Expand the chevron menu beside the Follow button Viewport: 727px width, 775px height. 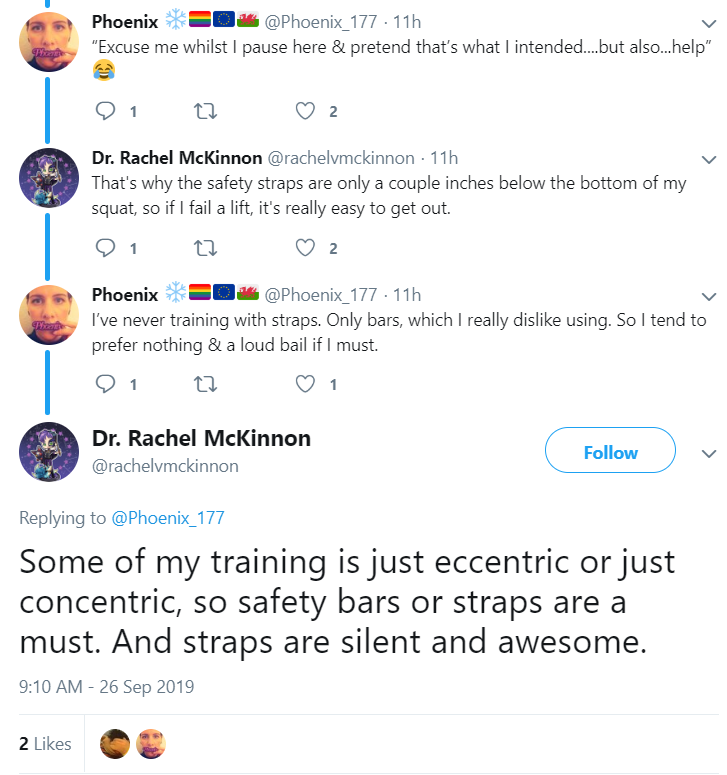[709, 454]
